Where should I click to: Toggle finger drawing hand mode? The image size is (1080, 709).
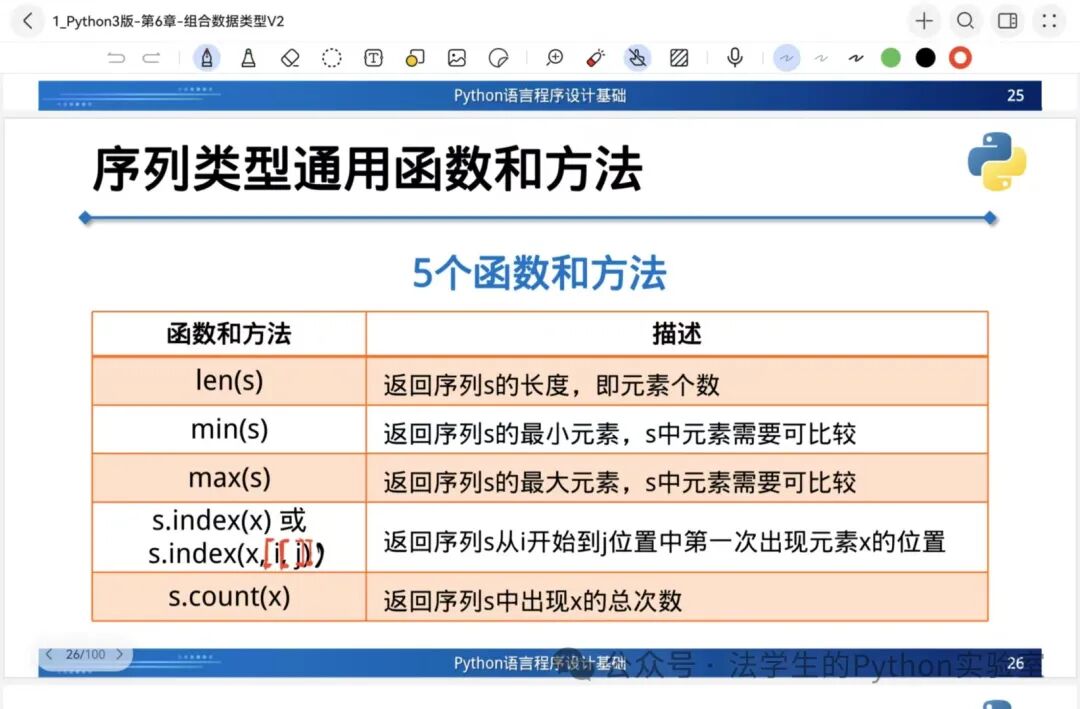(637, 58)
